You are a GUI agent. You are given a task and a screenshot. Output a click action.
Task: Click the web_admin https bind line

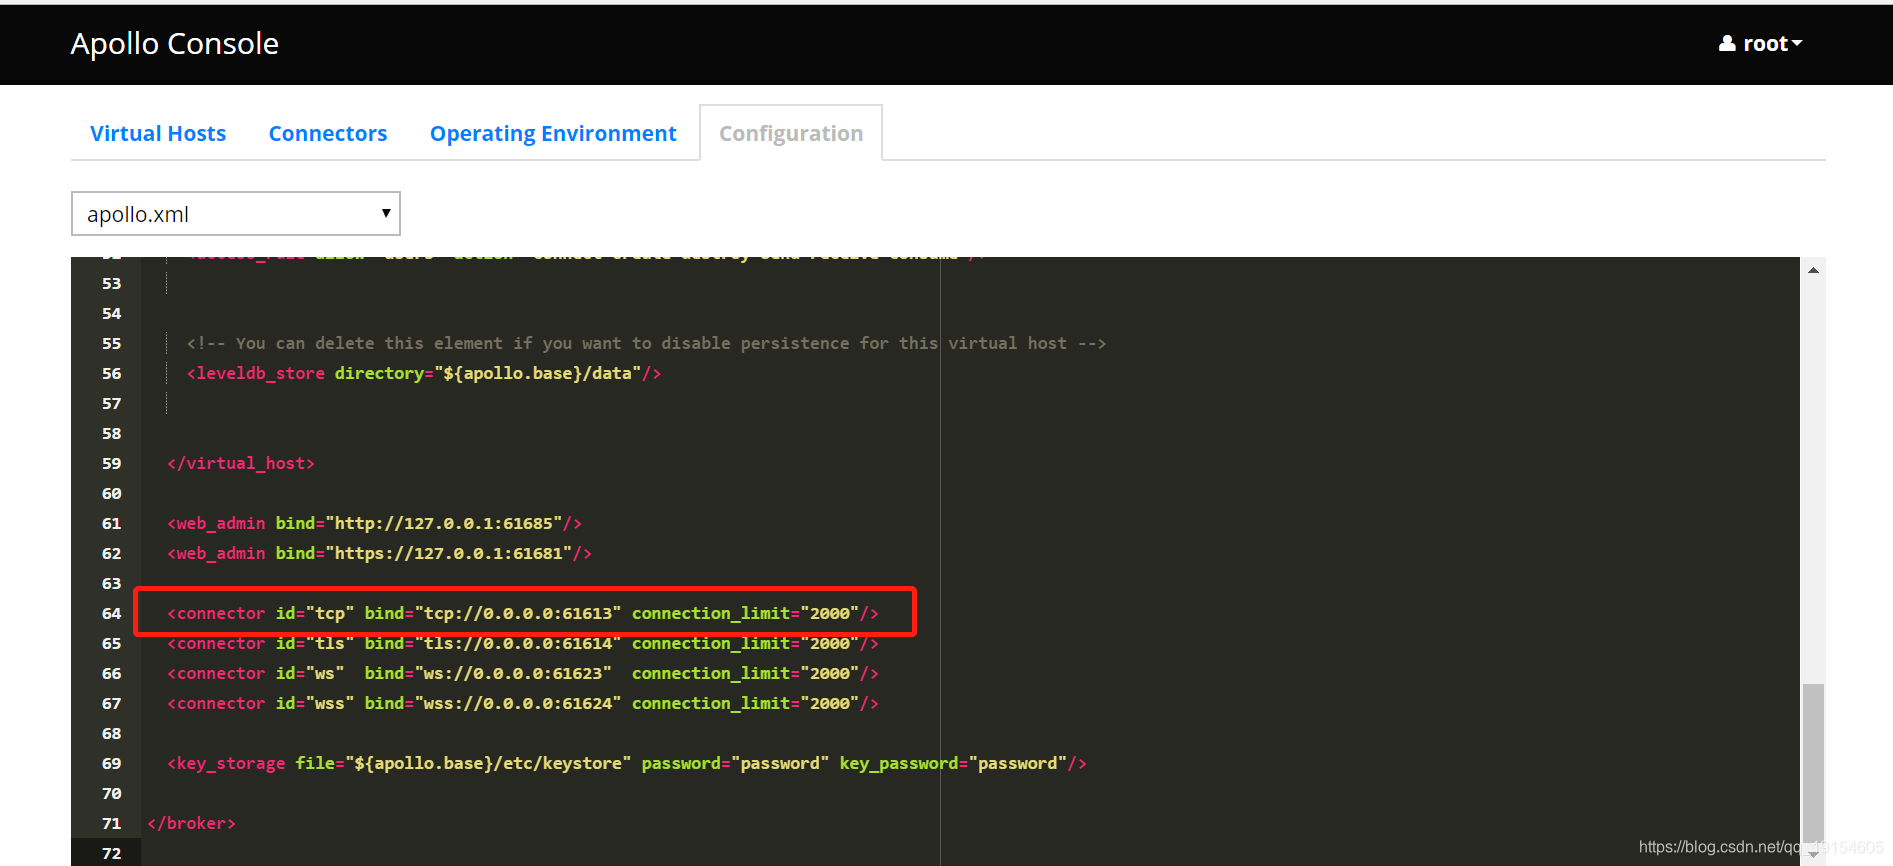379,553
